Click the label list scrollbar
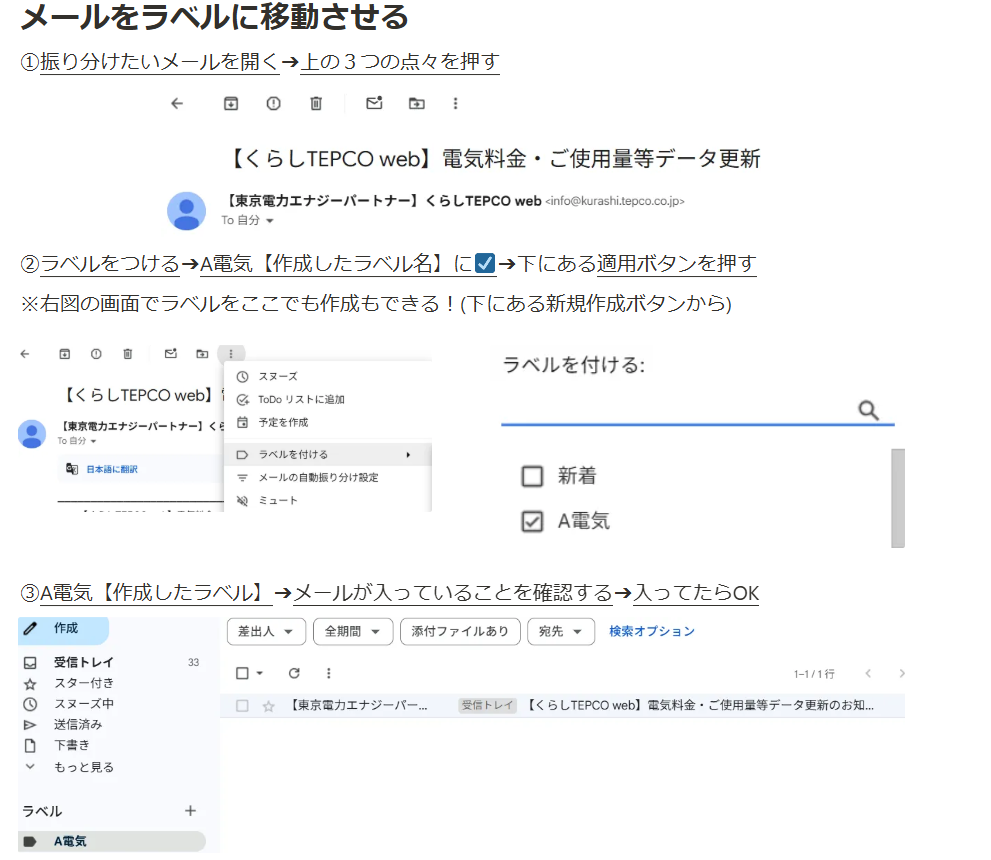This screenshot has width=991, height=860. click(x=898, y=498)
